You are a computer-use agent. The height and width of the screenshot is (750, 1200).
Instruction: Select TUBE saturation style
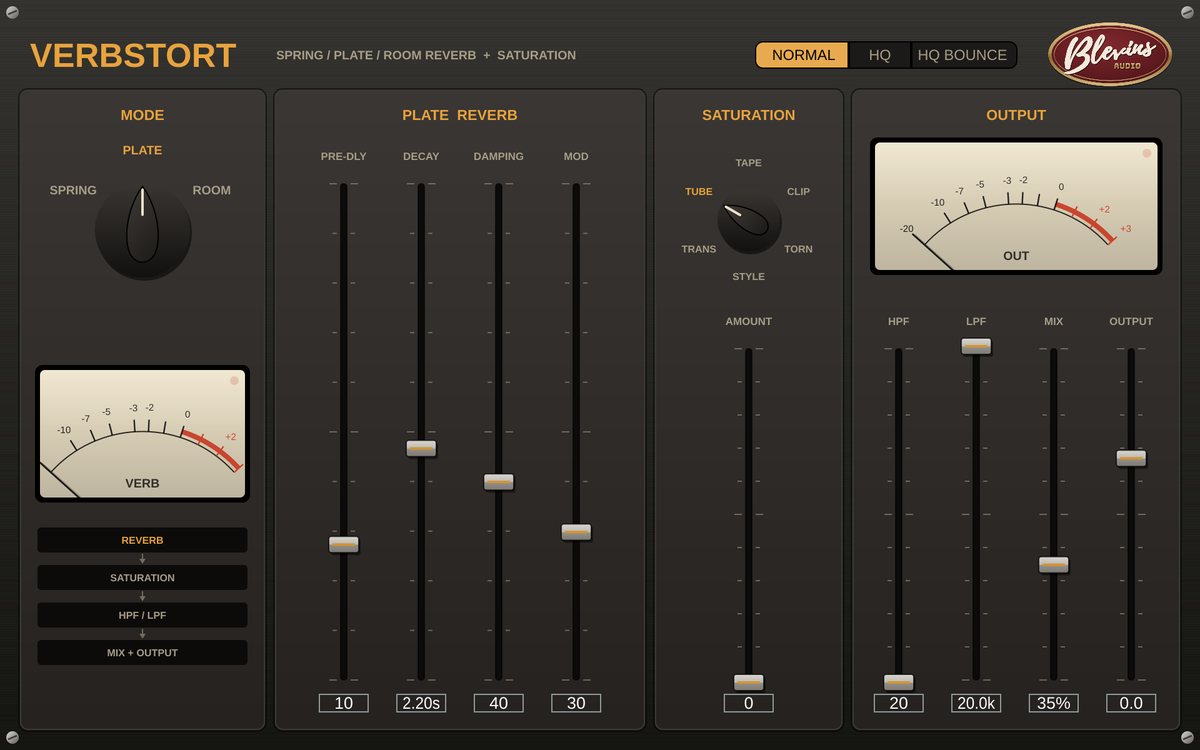pyautogui.click(x=699, y=191)
